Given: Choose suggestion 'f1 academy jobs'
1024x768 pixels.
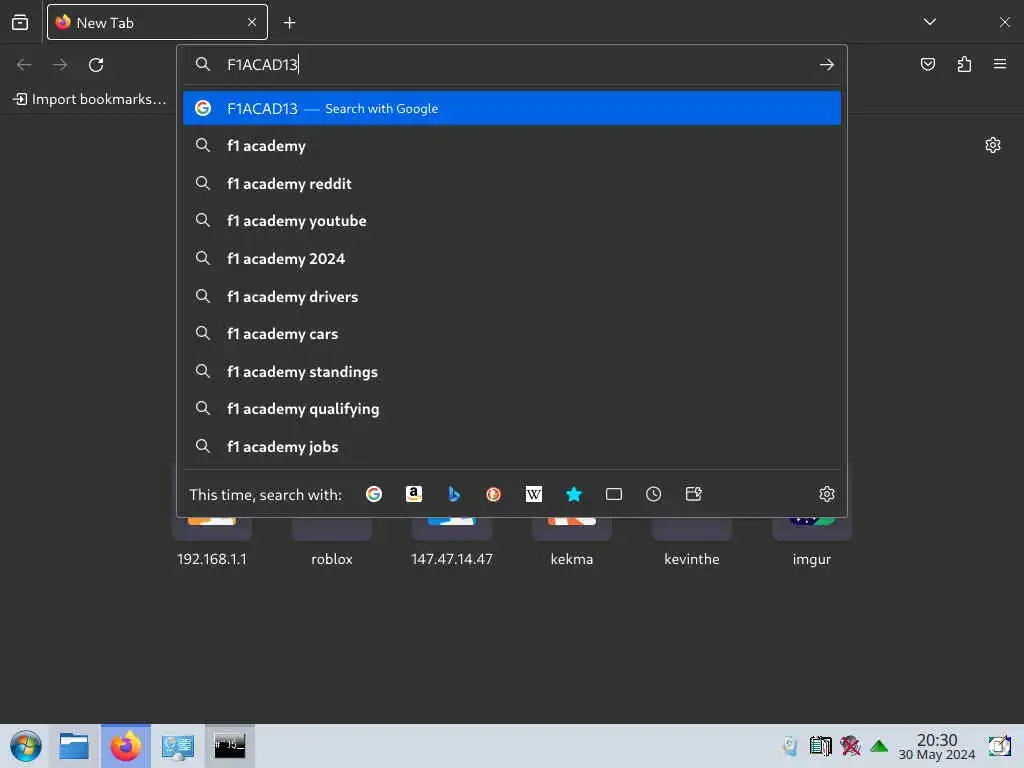Looking at the screenshot, I should [511, 447].
